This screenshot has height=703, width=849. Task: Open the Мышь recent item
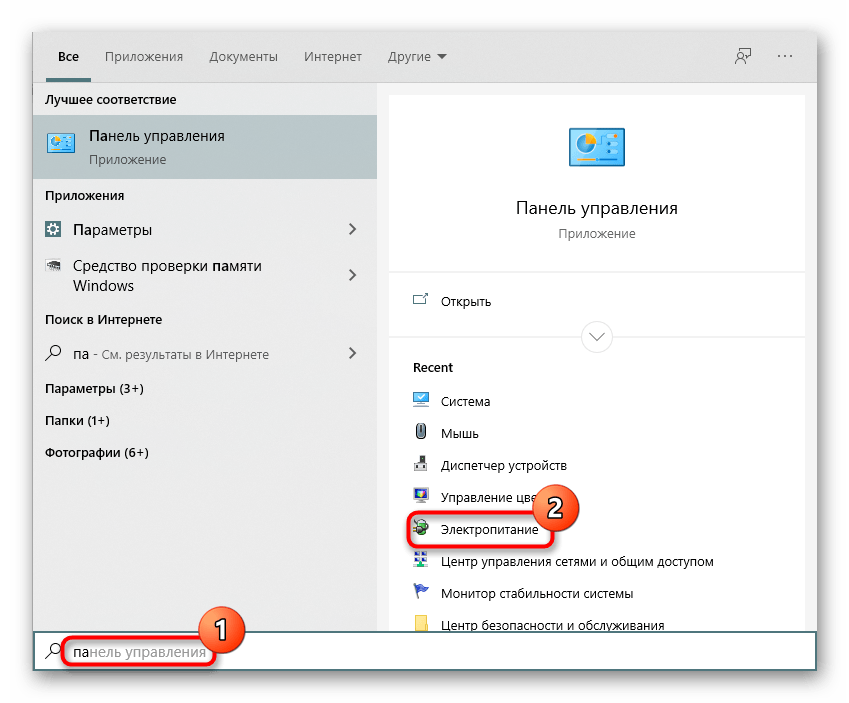point(460,433)
